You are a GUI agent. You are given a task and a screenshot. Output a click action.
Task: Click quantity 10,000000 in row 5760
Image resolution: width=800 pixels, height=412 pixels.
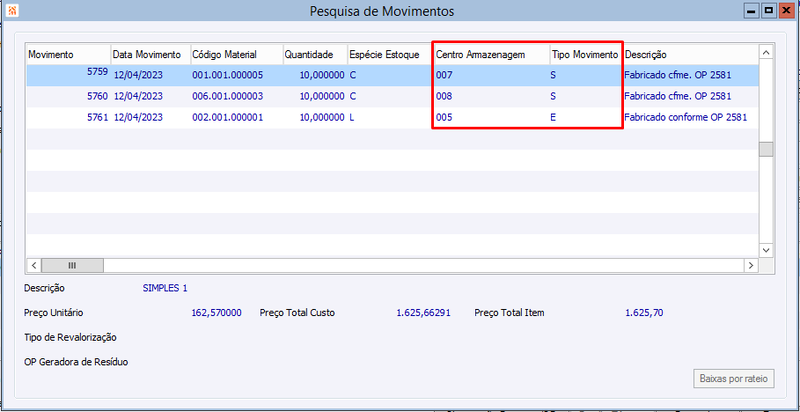(x=322, y=96)
